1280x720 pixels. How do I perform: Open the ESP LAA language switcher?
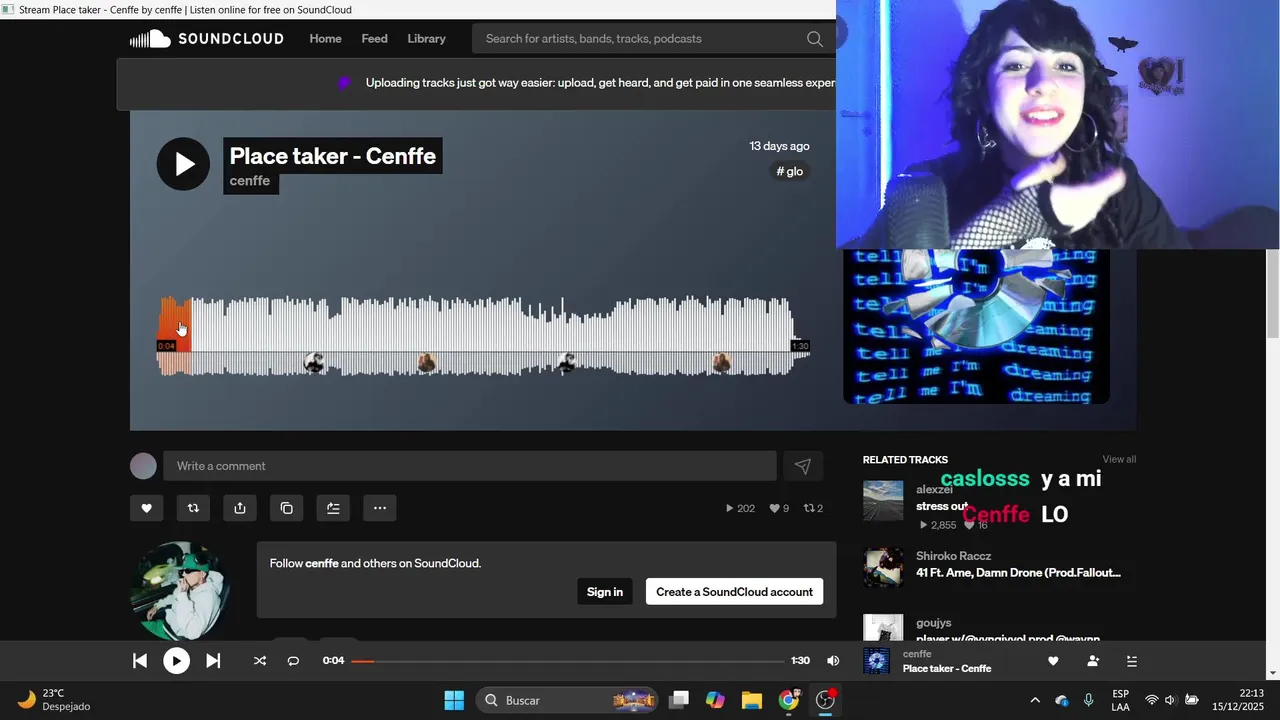[x=1120, y=700]
